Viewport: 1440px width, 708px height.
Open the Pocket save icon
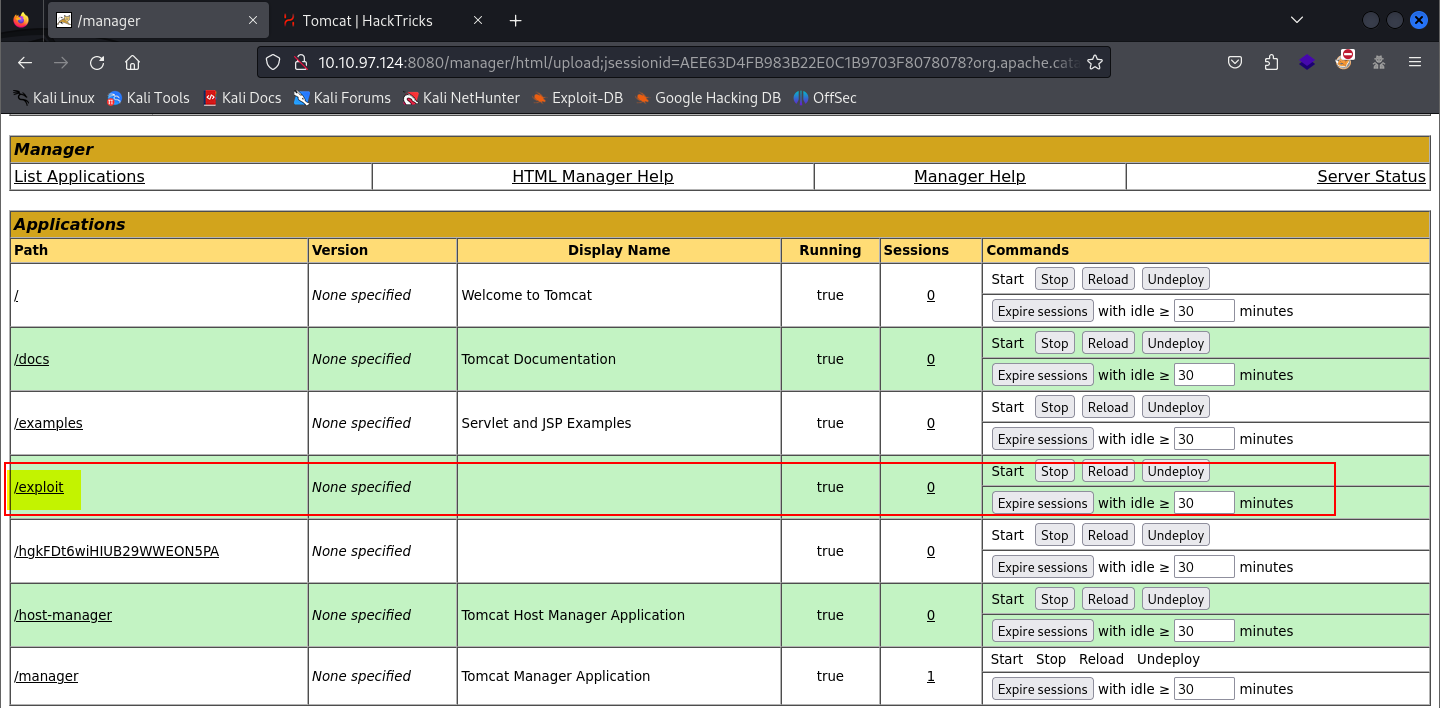[1235, 62]
